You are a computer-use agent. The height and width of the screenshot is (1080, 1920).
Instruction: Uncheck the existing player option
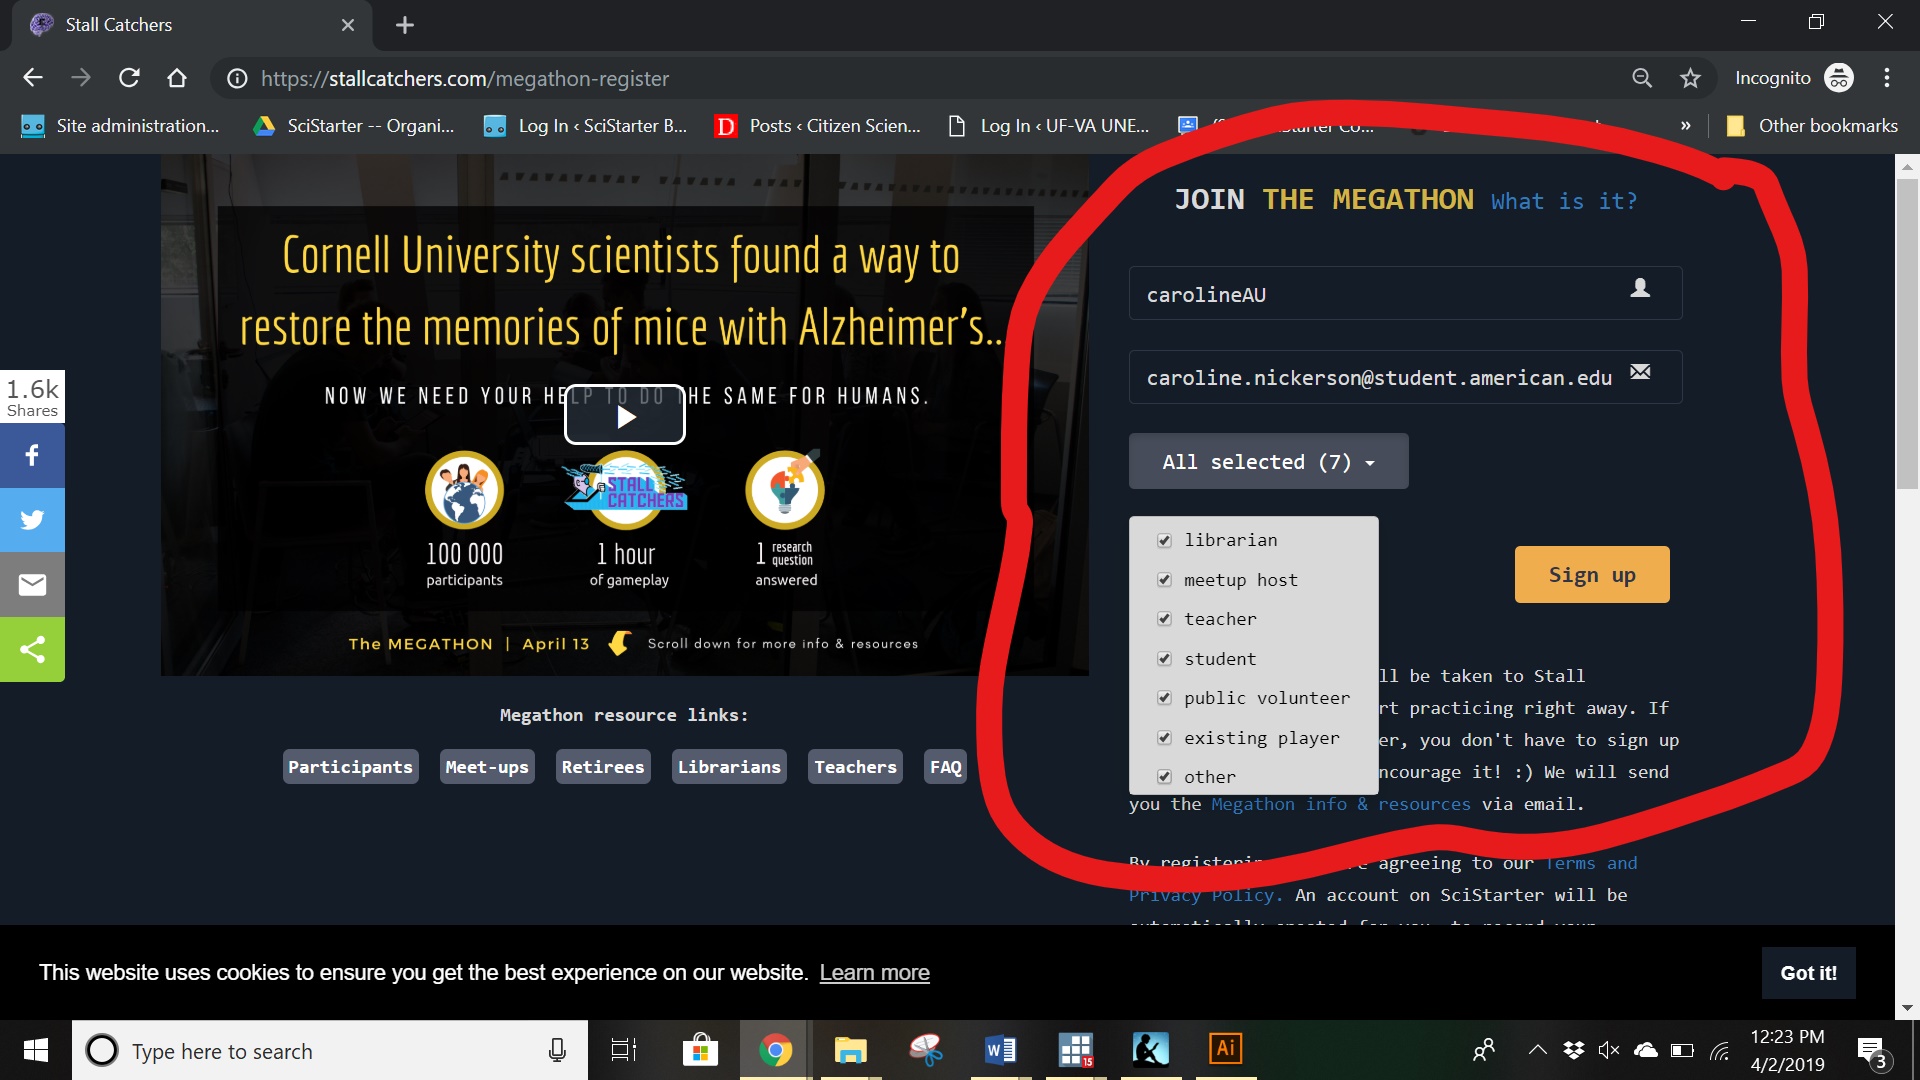[1164, 738]
